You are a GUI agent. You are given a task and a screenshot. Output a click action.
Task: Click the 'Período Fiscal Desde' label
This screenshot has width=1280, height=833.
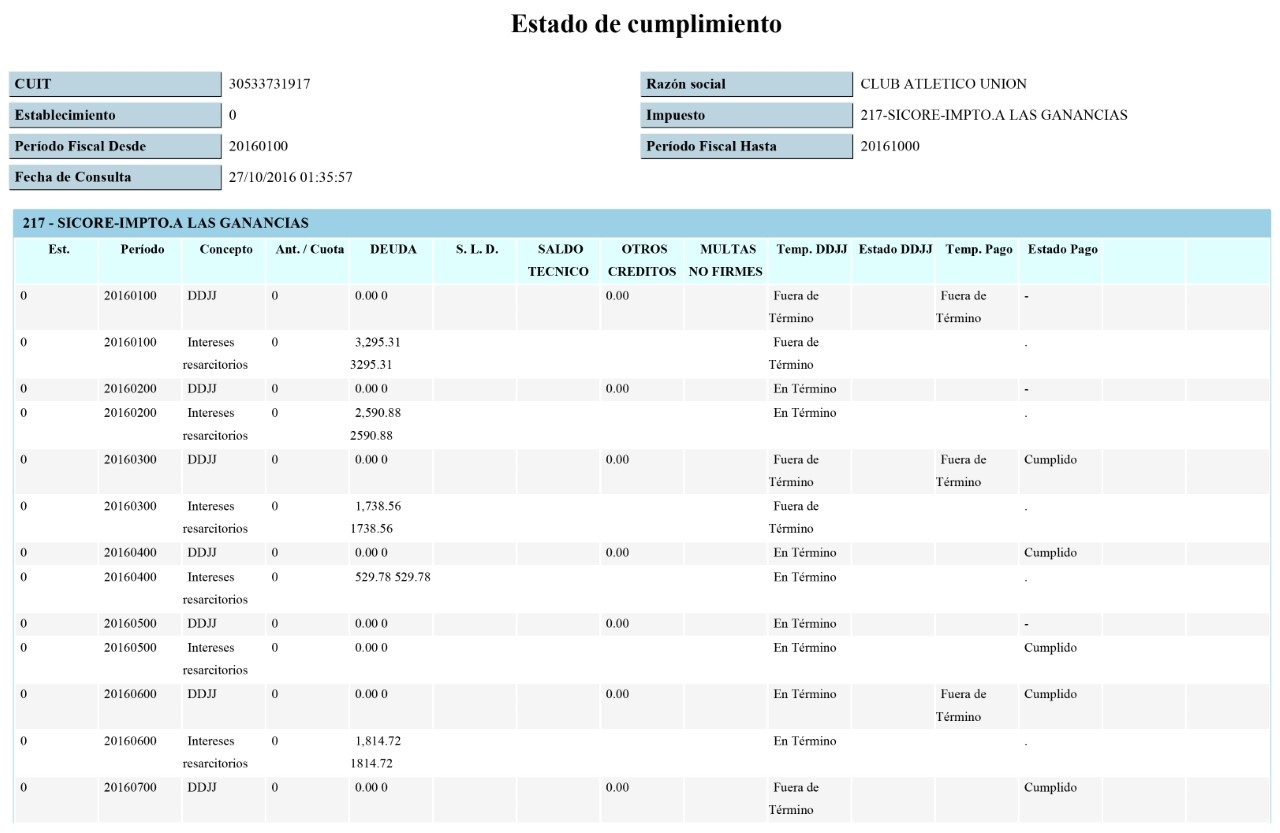[80, 146]
